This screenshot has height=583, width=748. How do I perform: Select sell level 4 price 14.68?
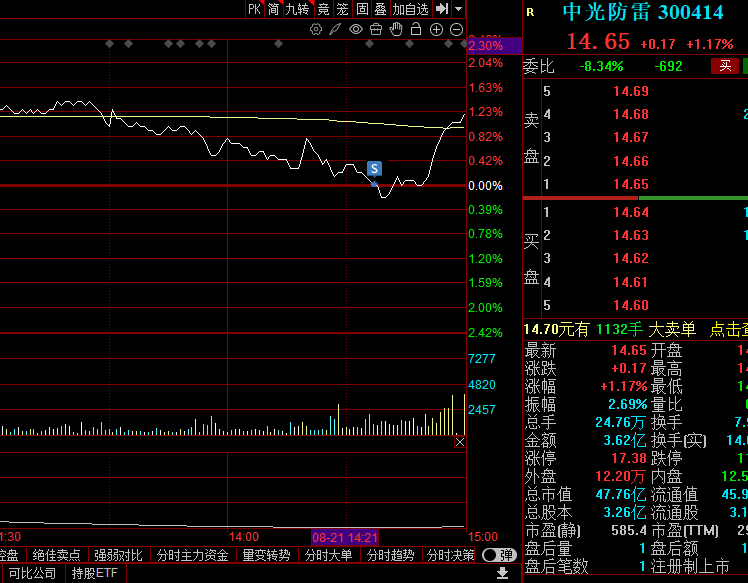pos(631,115)
